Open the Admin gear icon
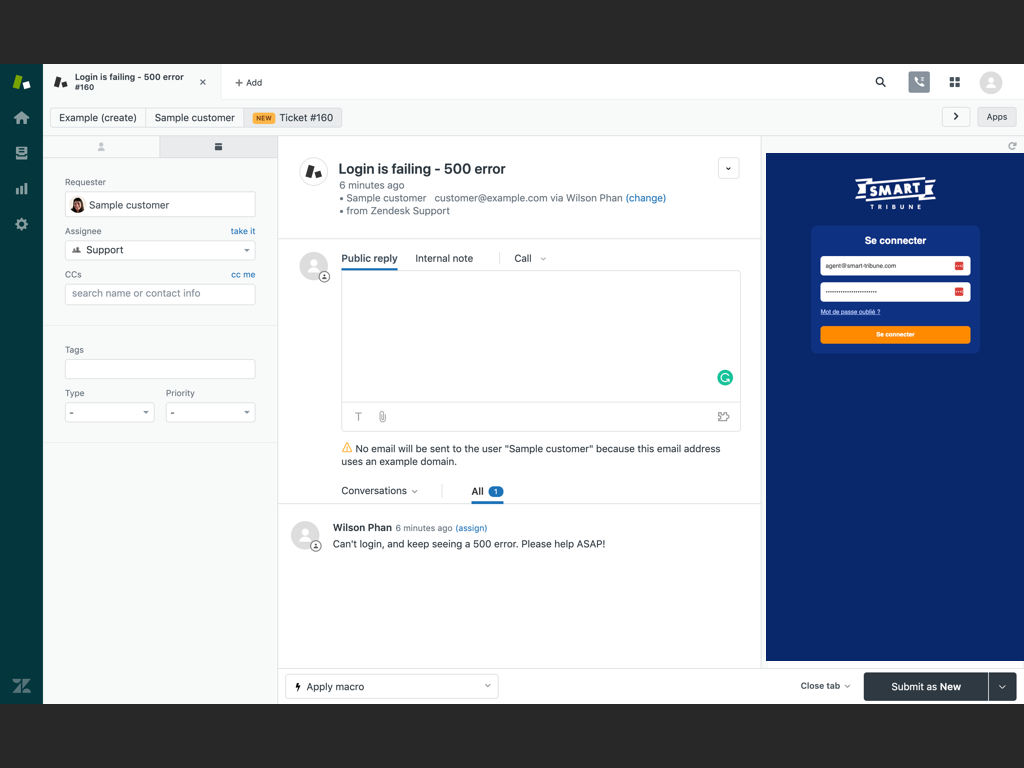The width and height of the screenshot is (1024, 768). click(21, 224)
